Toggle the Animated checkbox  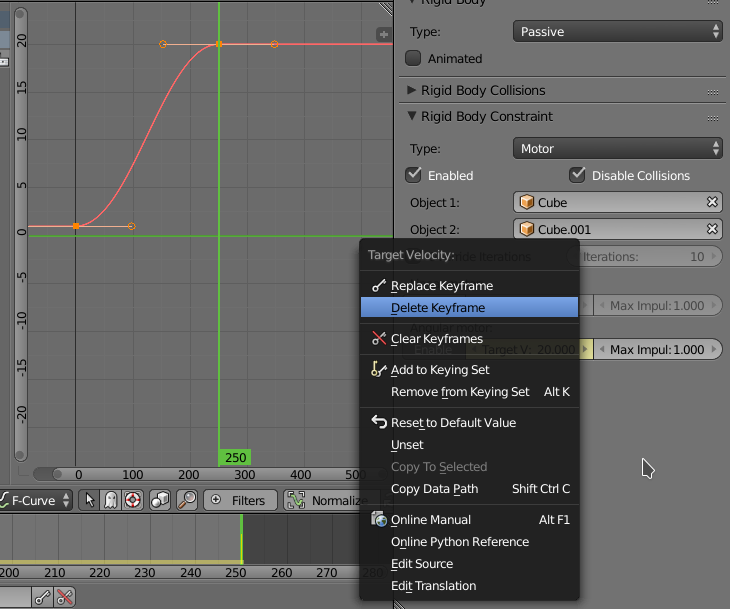[x=413, y=58]
